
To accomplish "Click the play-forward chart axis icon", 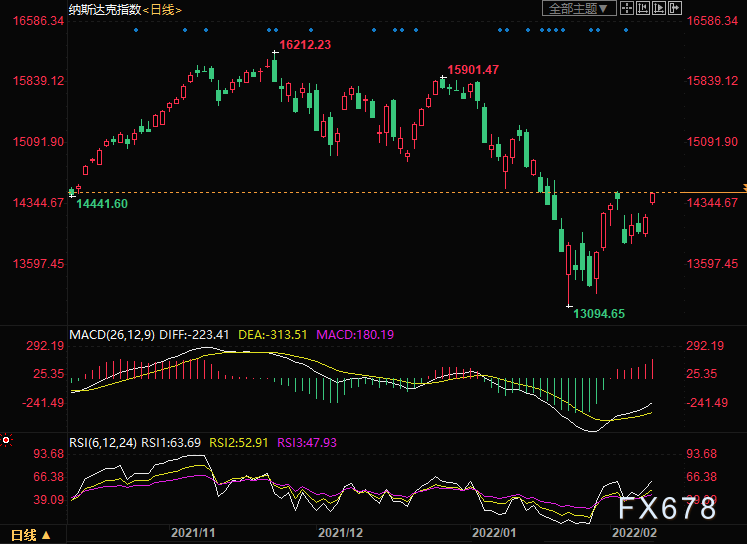I will 659,8.
